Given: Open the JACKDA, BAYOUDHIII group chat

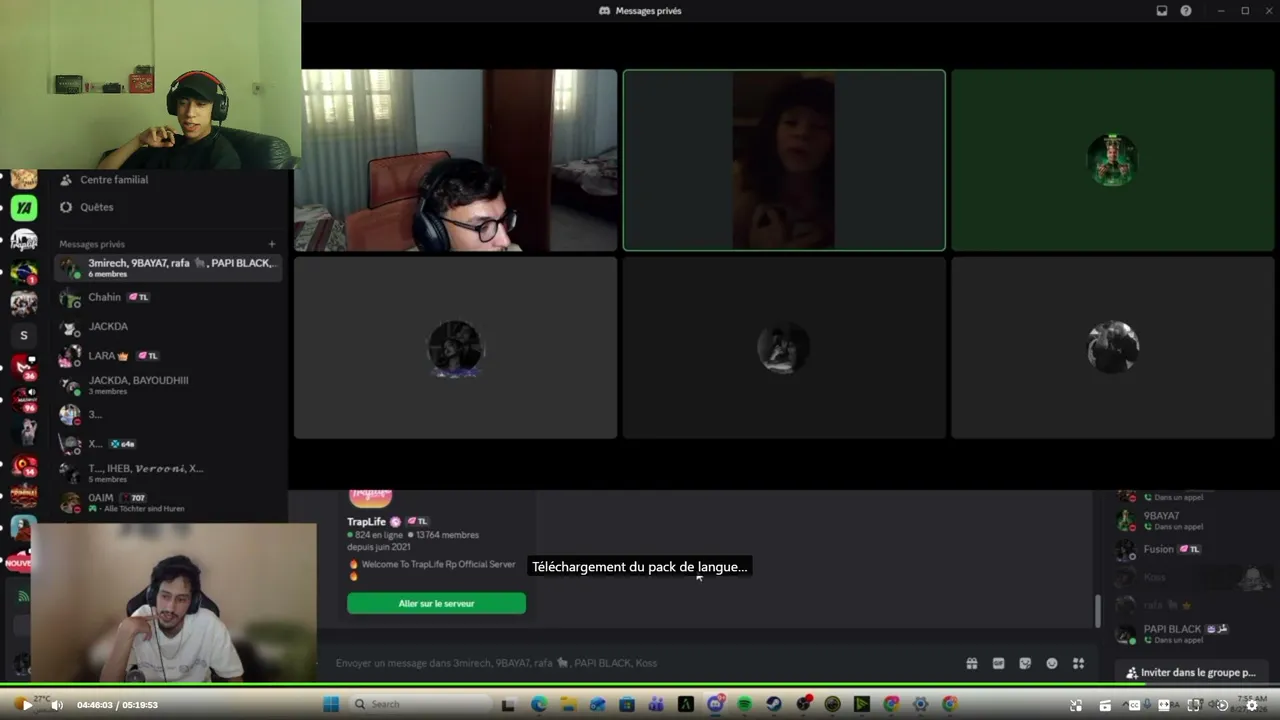Looking at the screenshot, I should 168,385.
